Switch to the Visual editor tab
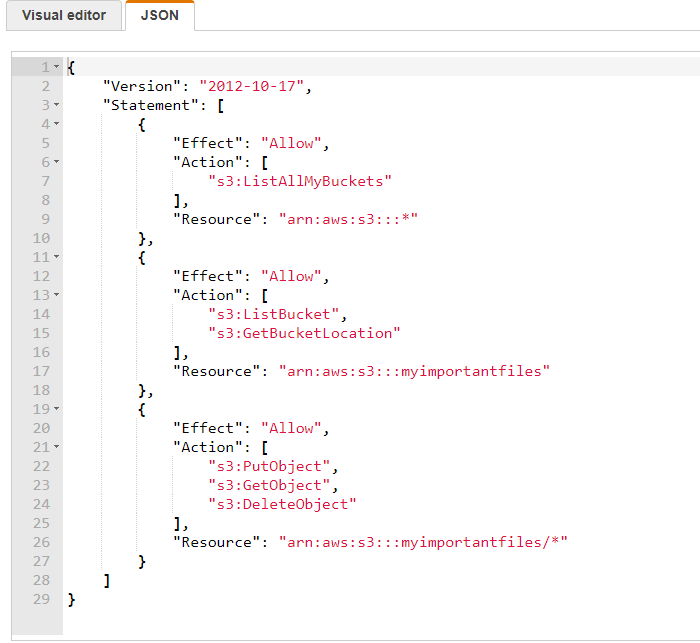This screenshot has width=700, height=643. (x=64, y=15)
